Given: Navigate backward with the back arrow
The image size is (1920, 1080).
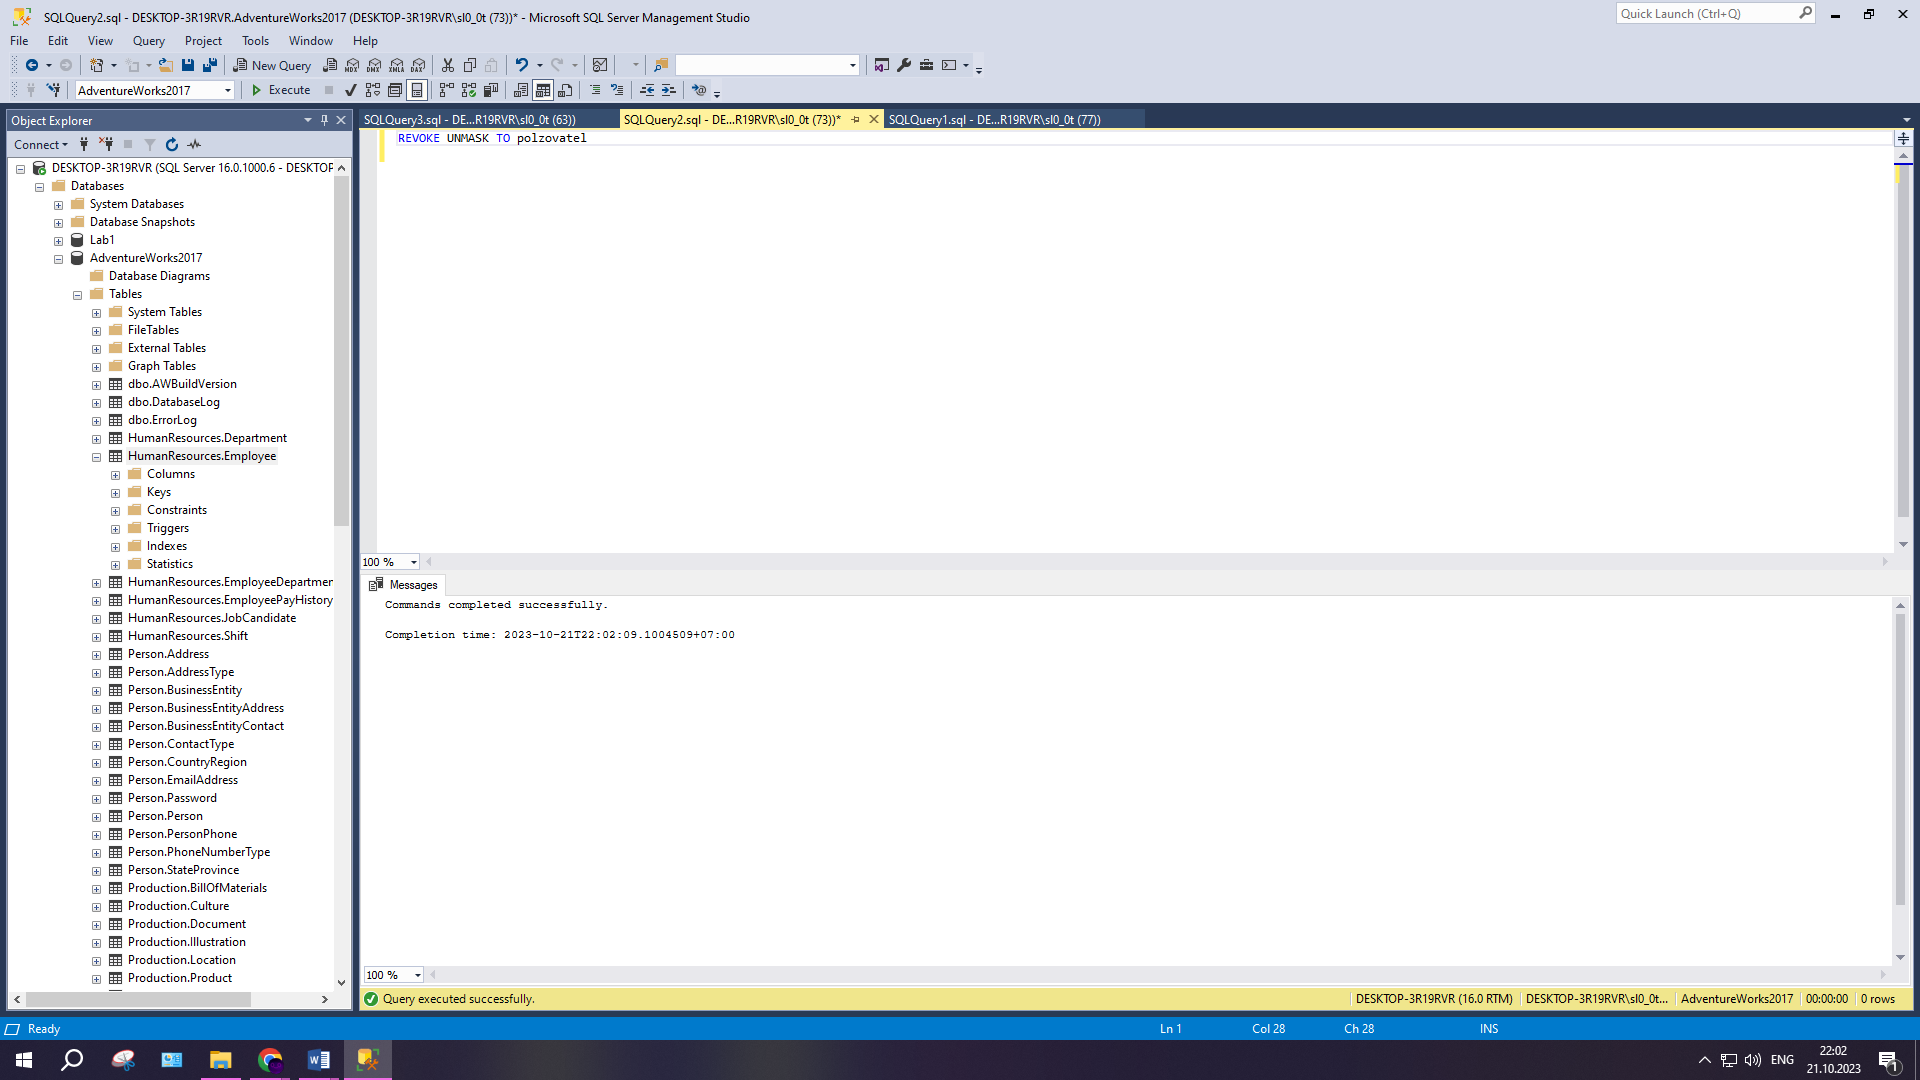Looking at the screenshot, I should pyautogui.click(x=32, y=65).
